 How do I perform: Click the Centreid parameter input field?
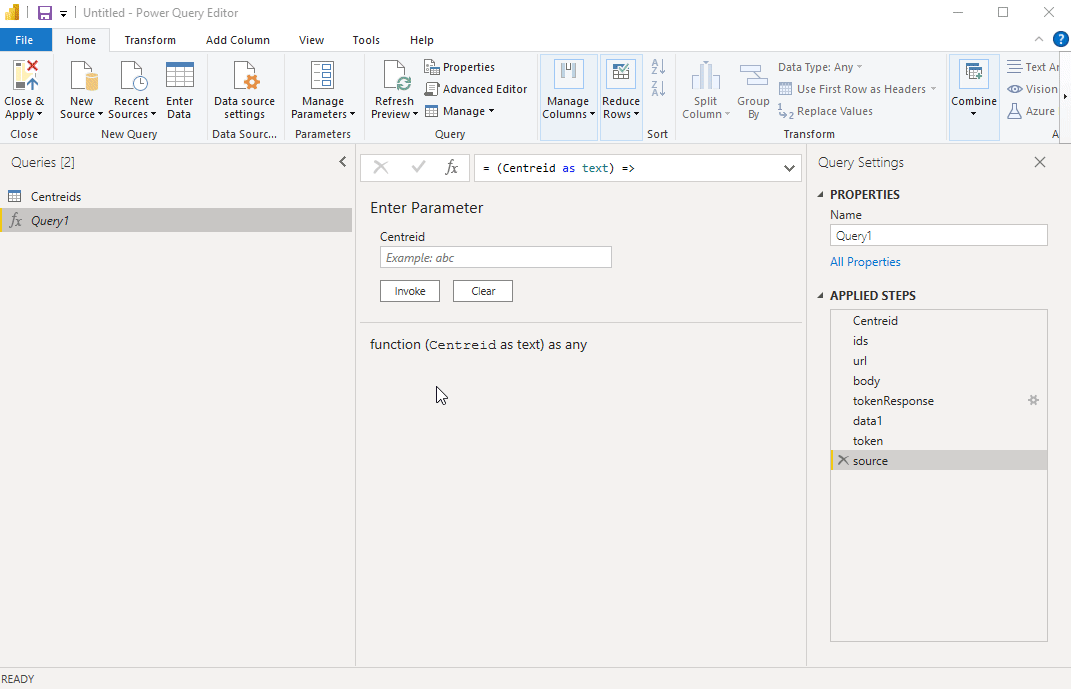(496, 257)
